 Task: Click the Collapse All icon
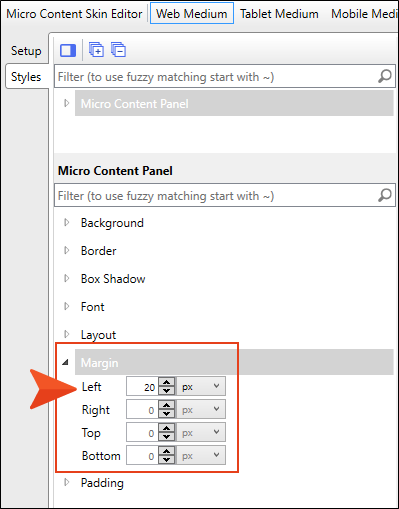click(x=118, y=50)
